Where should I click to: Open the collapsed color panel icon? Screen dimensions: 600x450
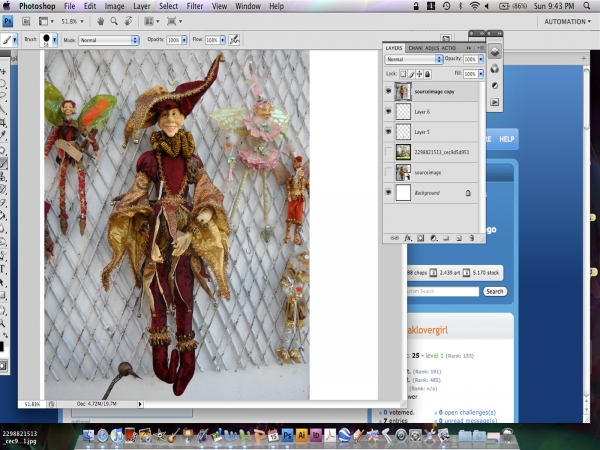(x=494, y=68)
